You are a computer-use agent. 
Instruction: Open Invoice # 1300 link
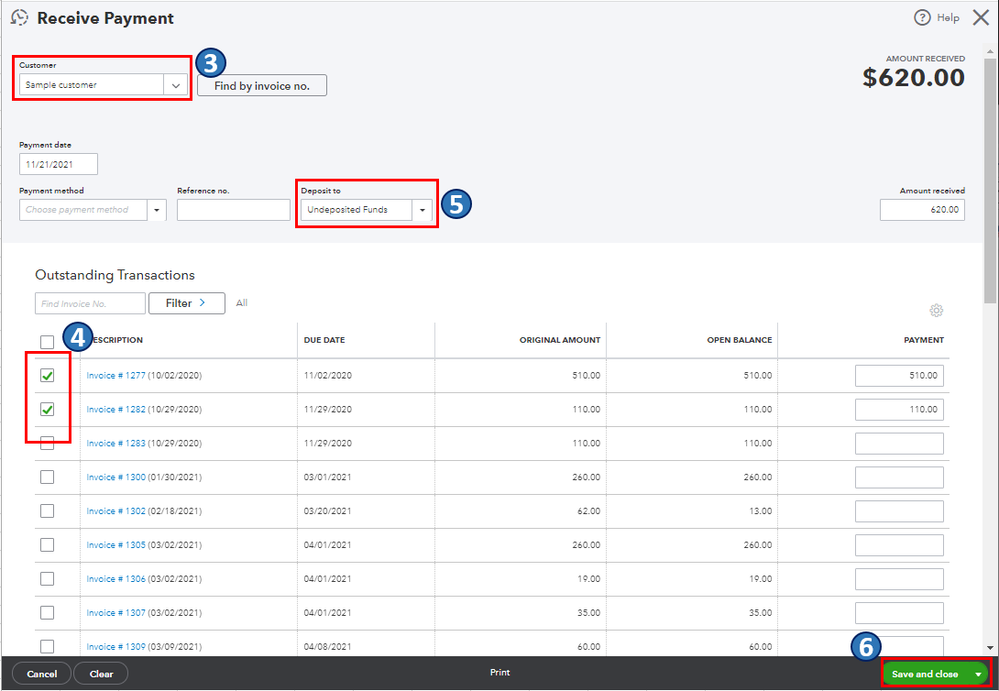click(116, 477)
